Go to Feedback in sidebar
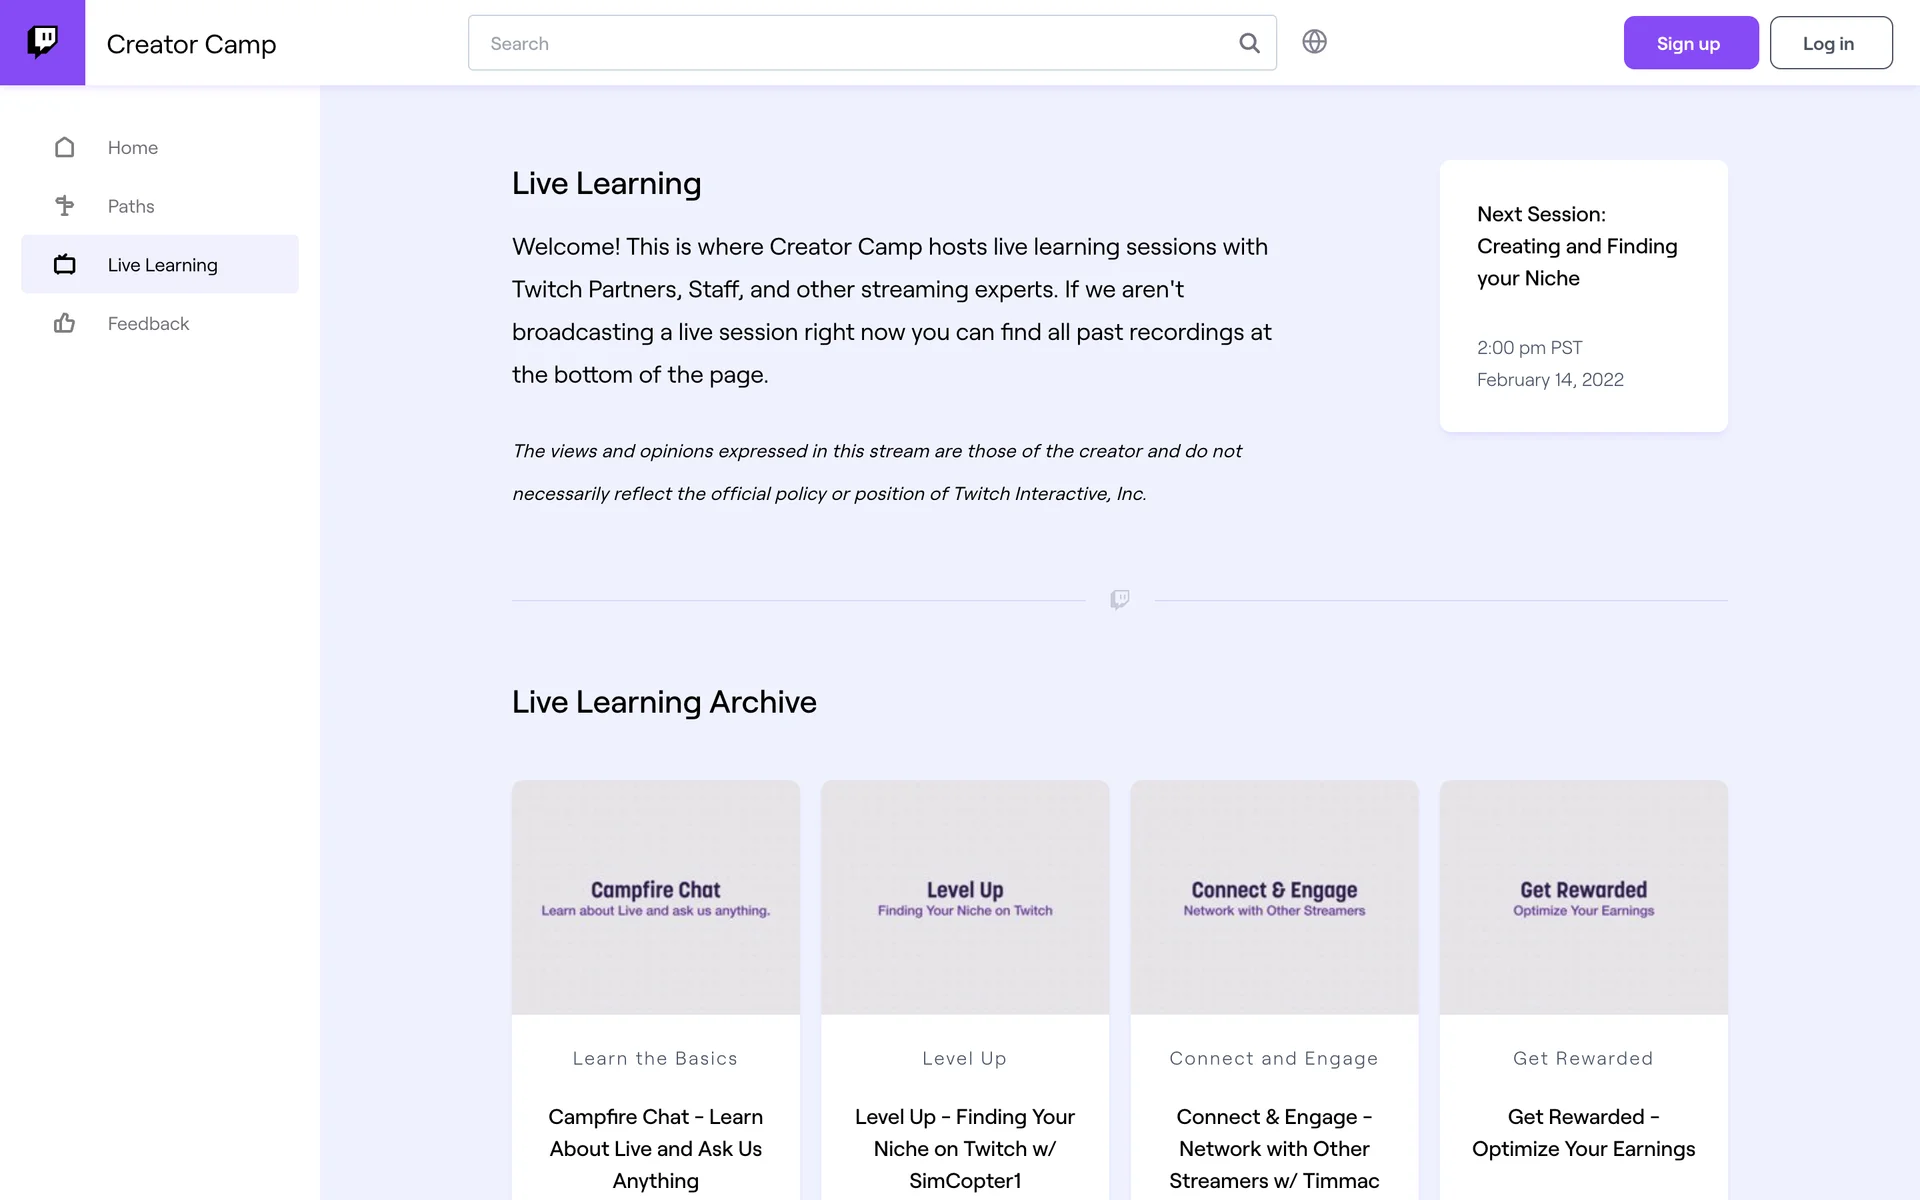This screenshot has width=1920, height=1200. (x=148, y=323)
